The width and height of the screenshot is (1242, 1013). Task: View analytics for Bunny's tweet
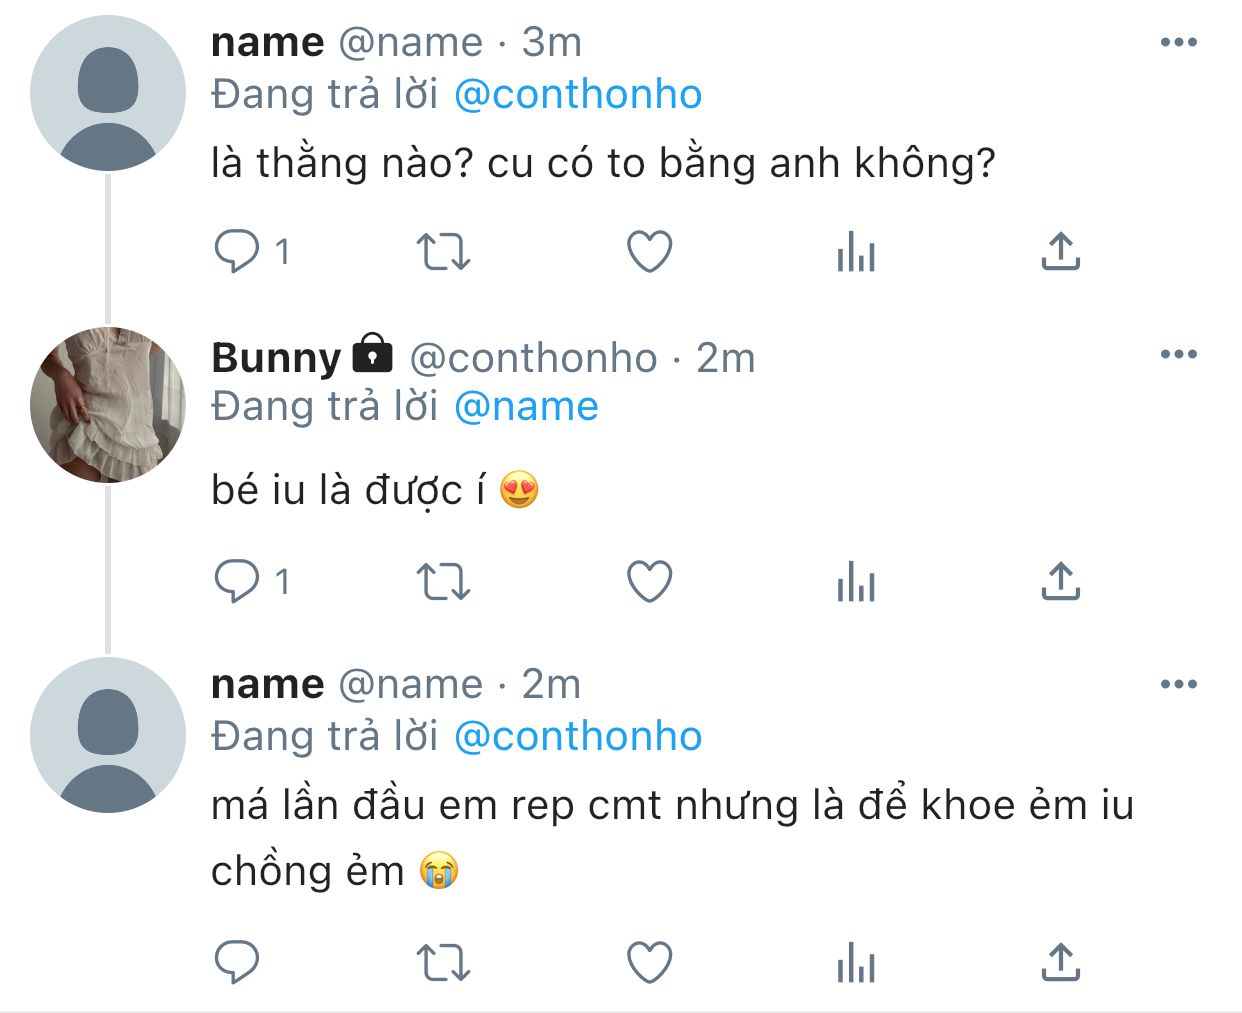click(x=856, y=581)
